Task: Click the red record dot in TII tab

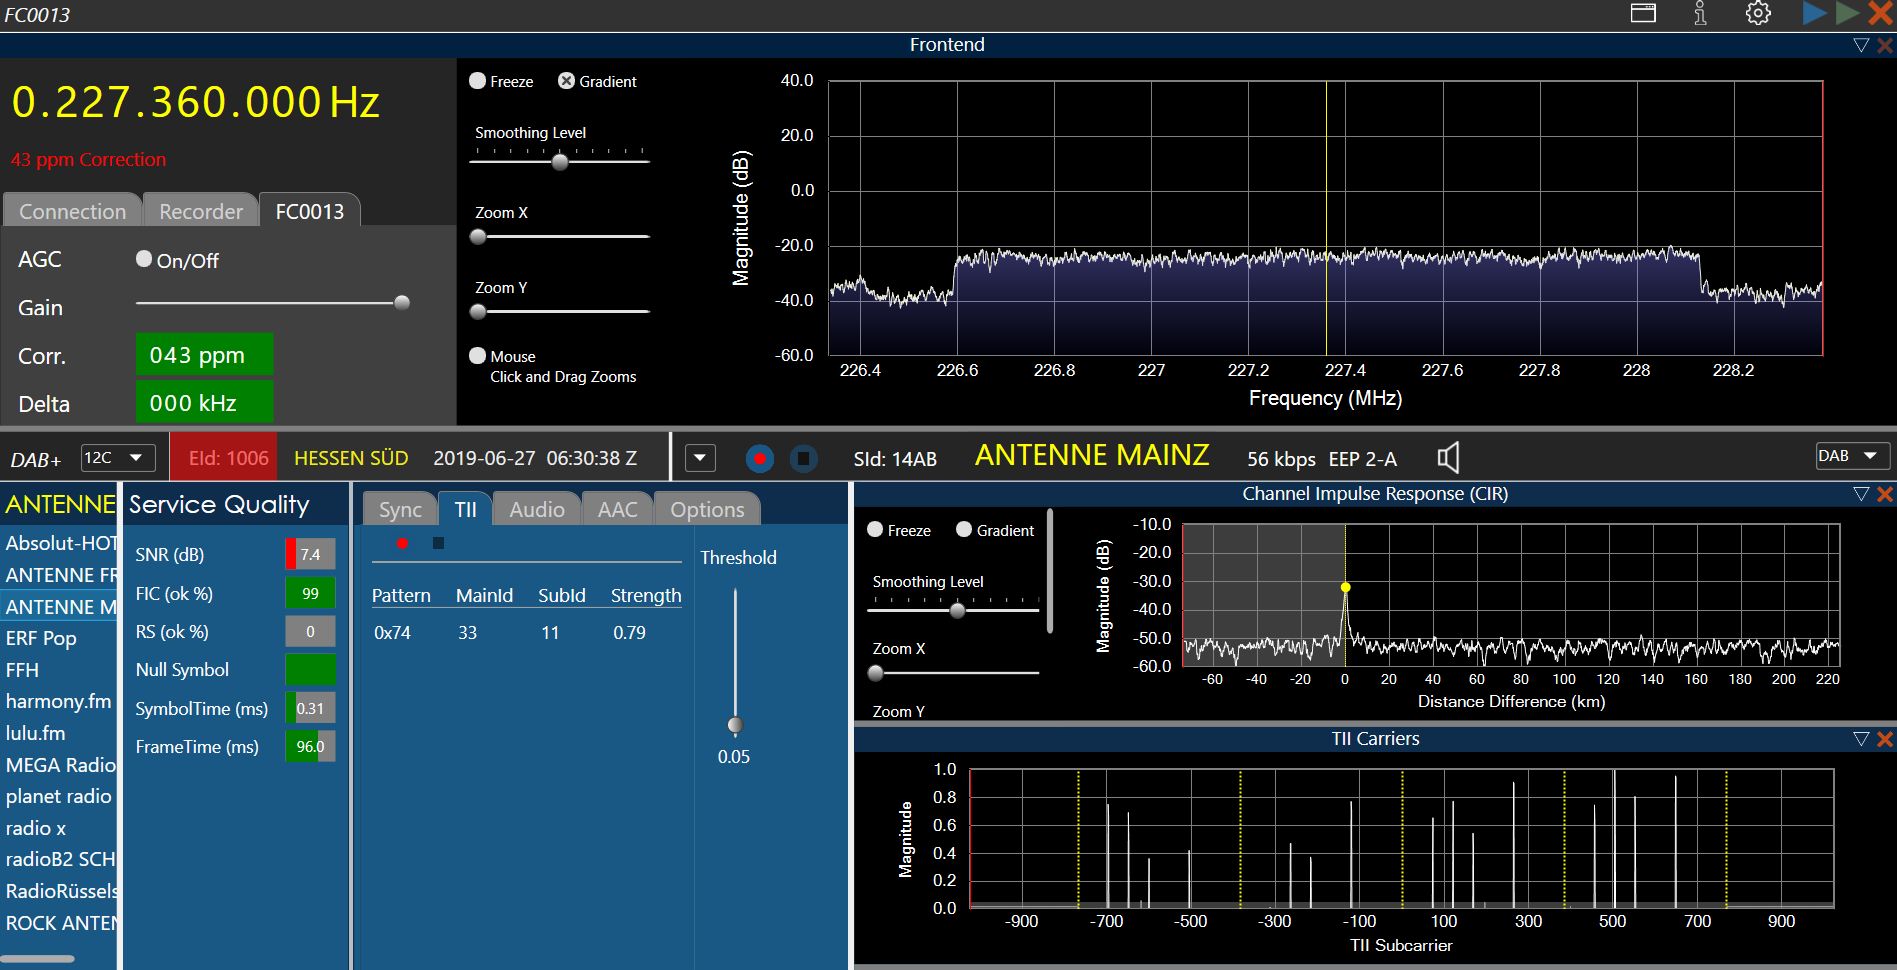Action: point(402,544)
